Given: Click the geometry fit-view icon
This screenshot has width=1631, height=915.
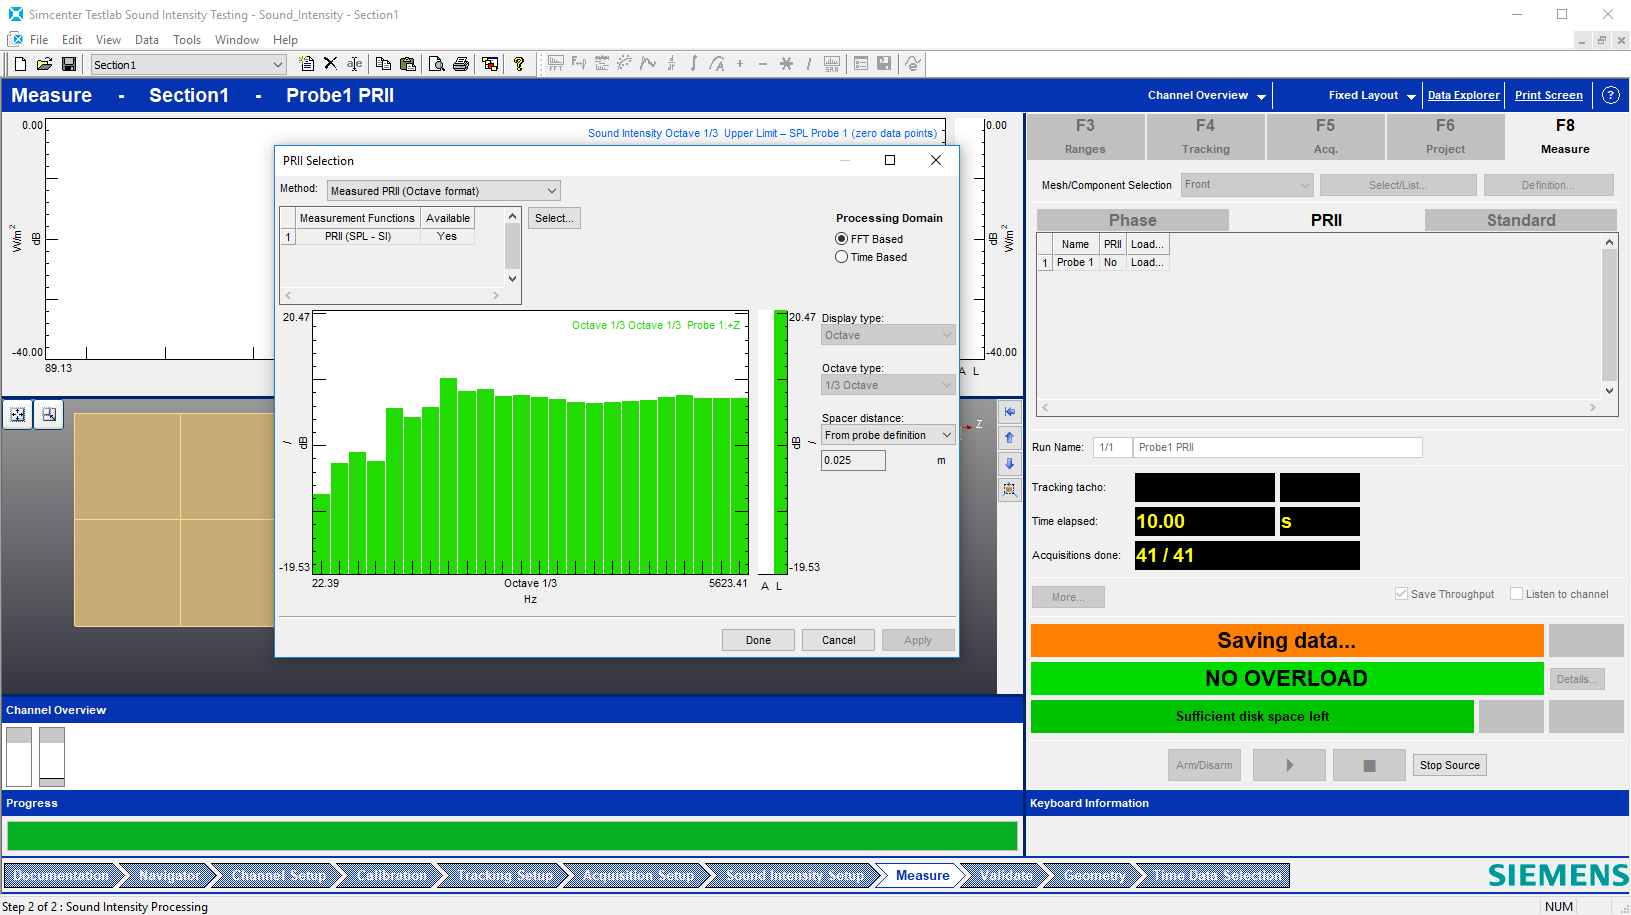Looking at the screenshot, I should 18,414.
